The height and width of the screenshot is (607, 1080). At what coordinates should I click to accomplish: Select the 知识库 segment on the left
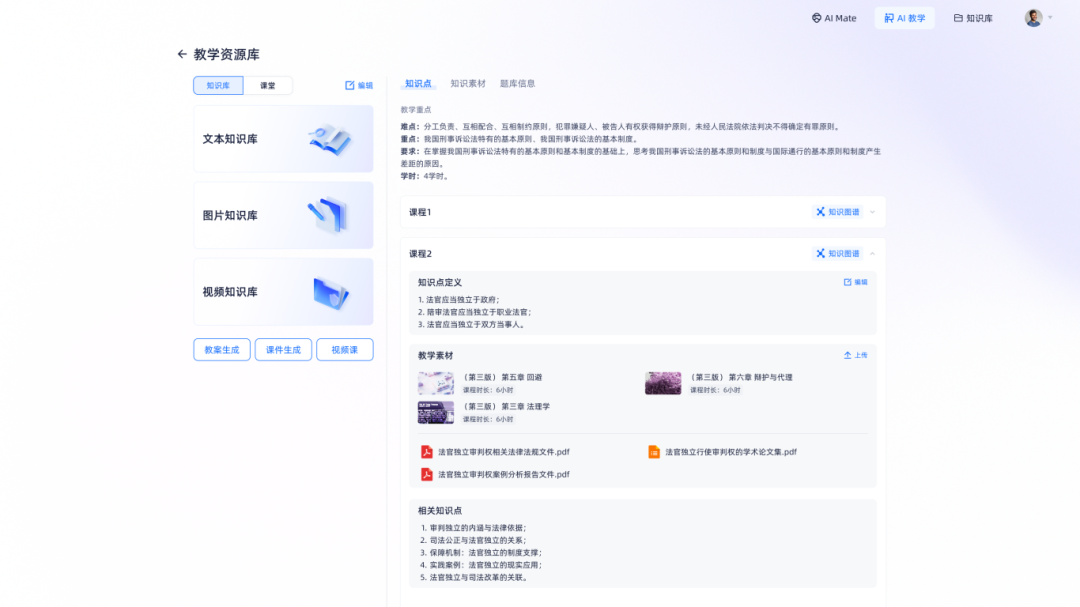[x=217, y=85]
